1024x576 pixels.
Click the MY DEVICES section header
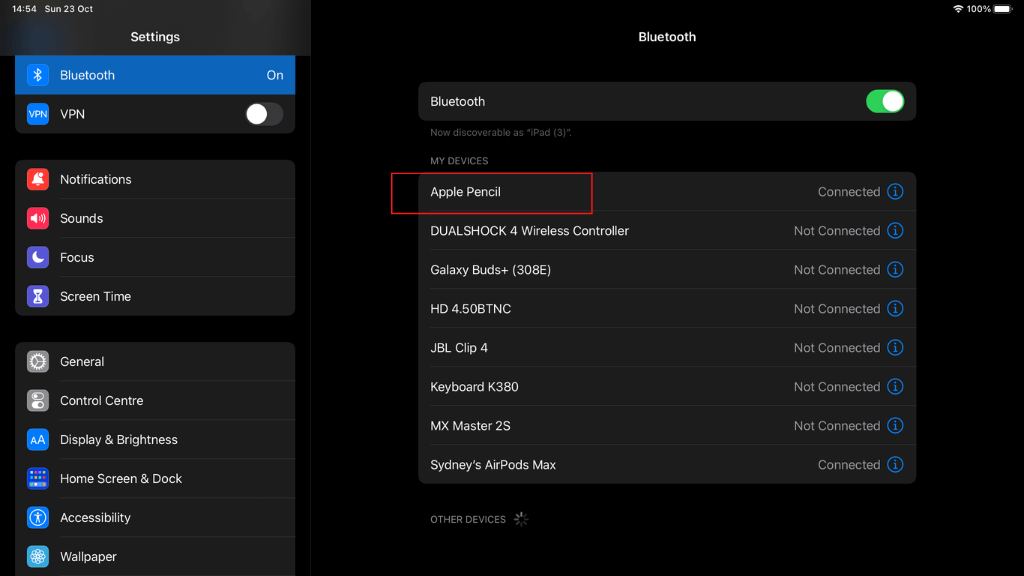click(x=459, y=161)
